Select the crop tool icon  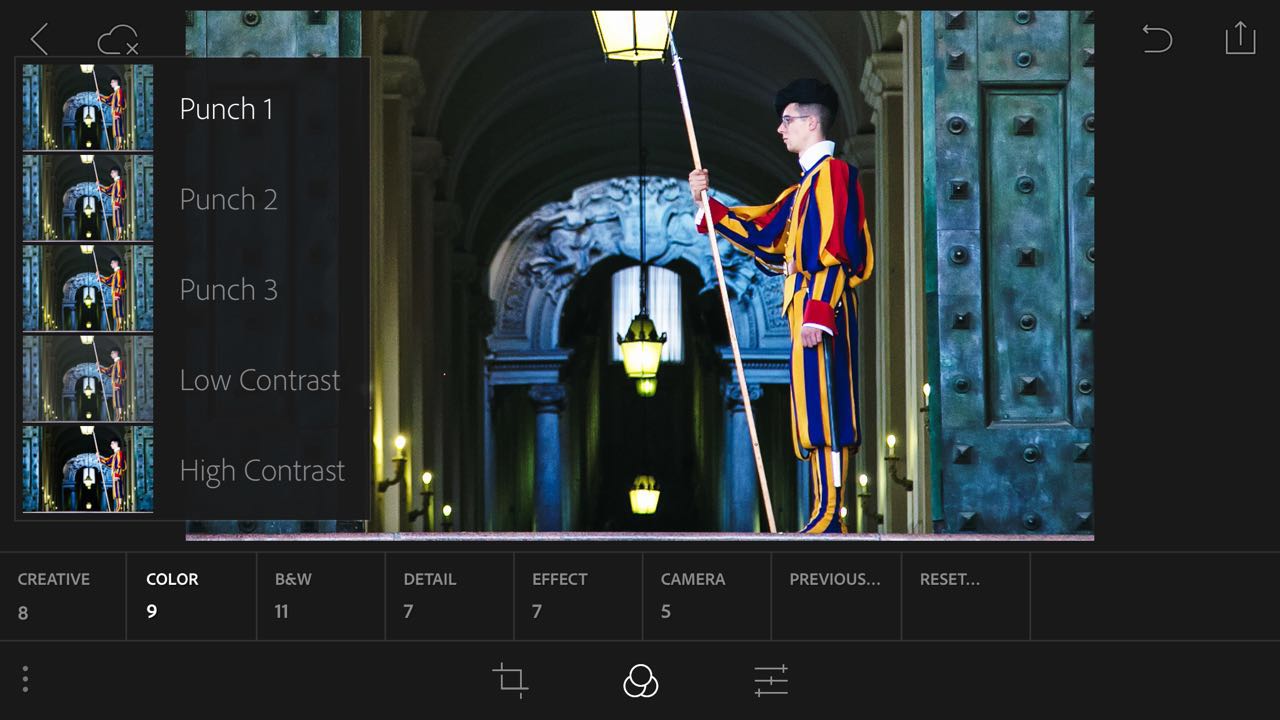click(x=510, y=680)
